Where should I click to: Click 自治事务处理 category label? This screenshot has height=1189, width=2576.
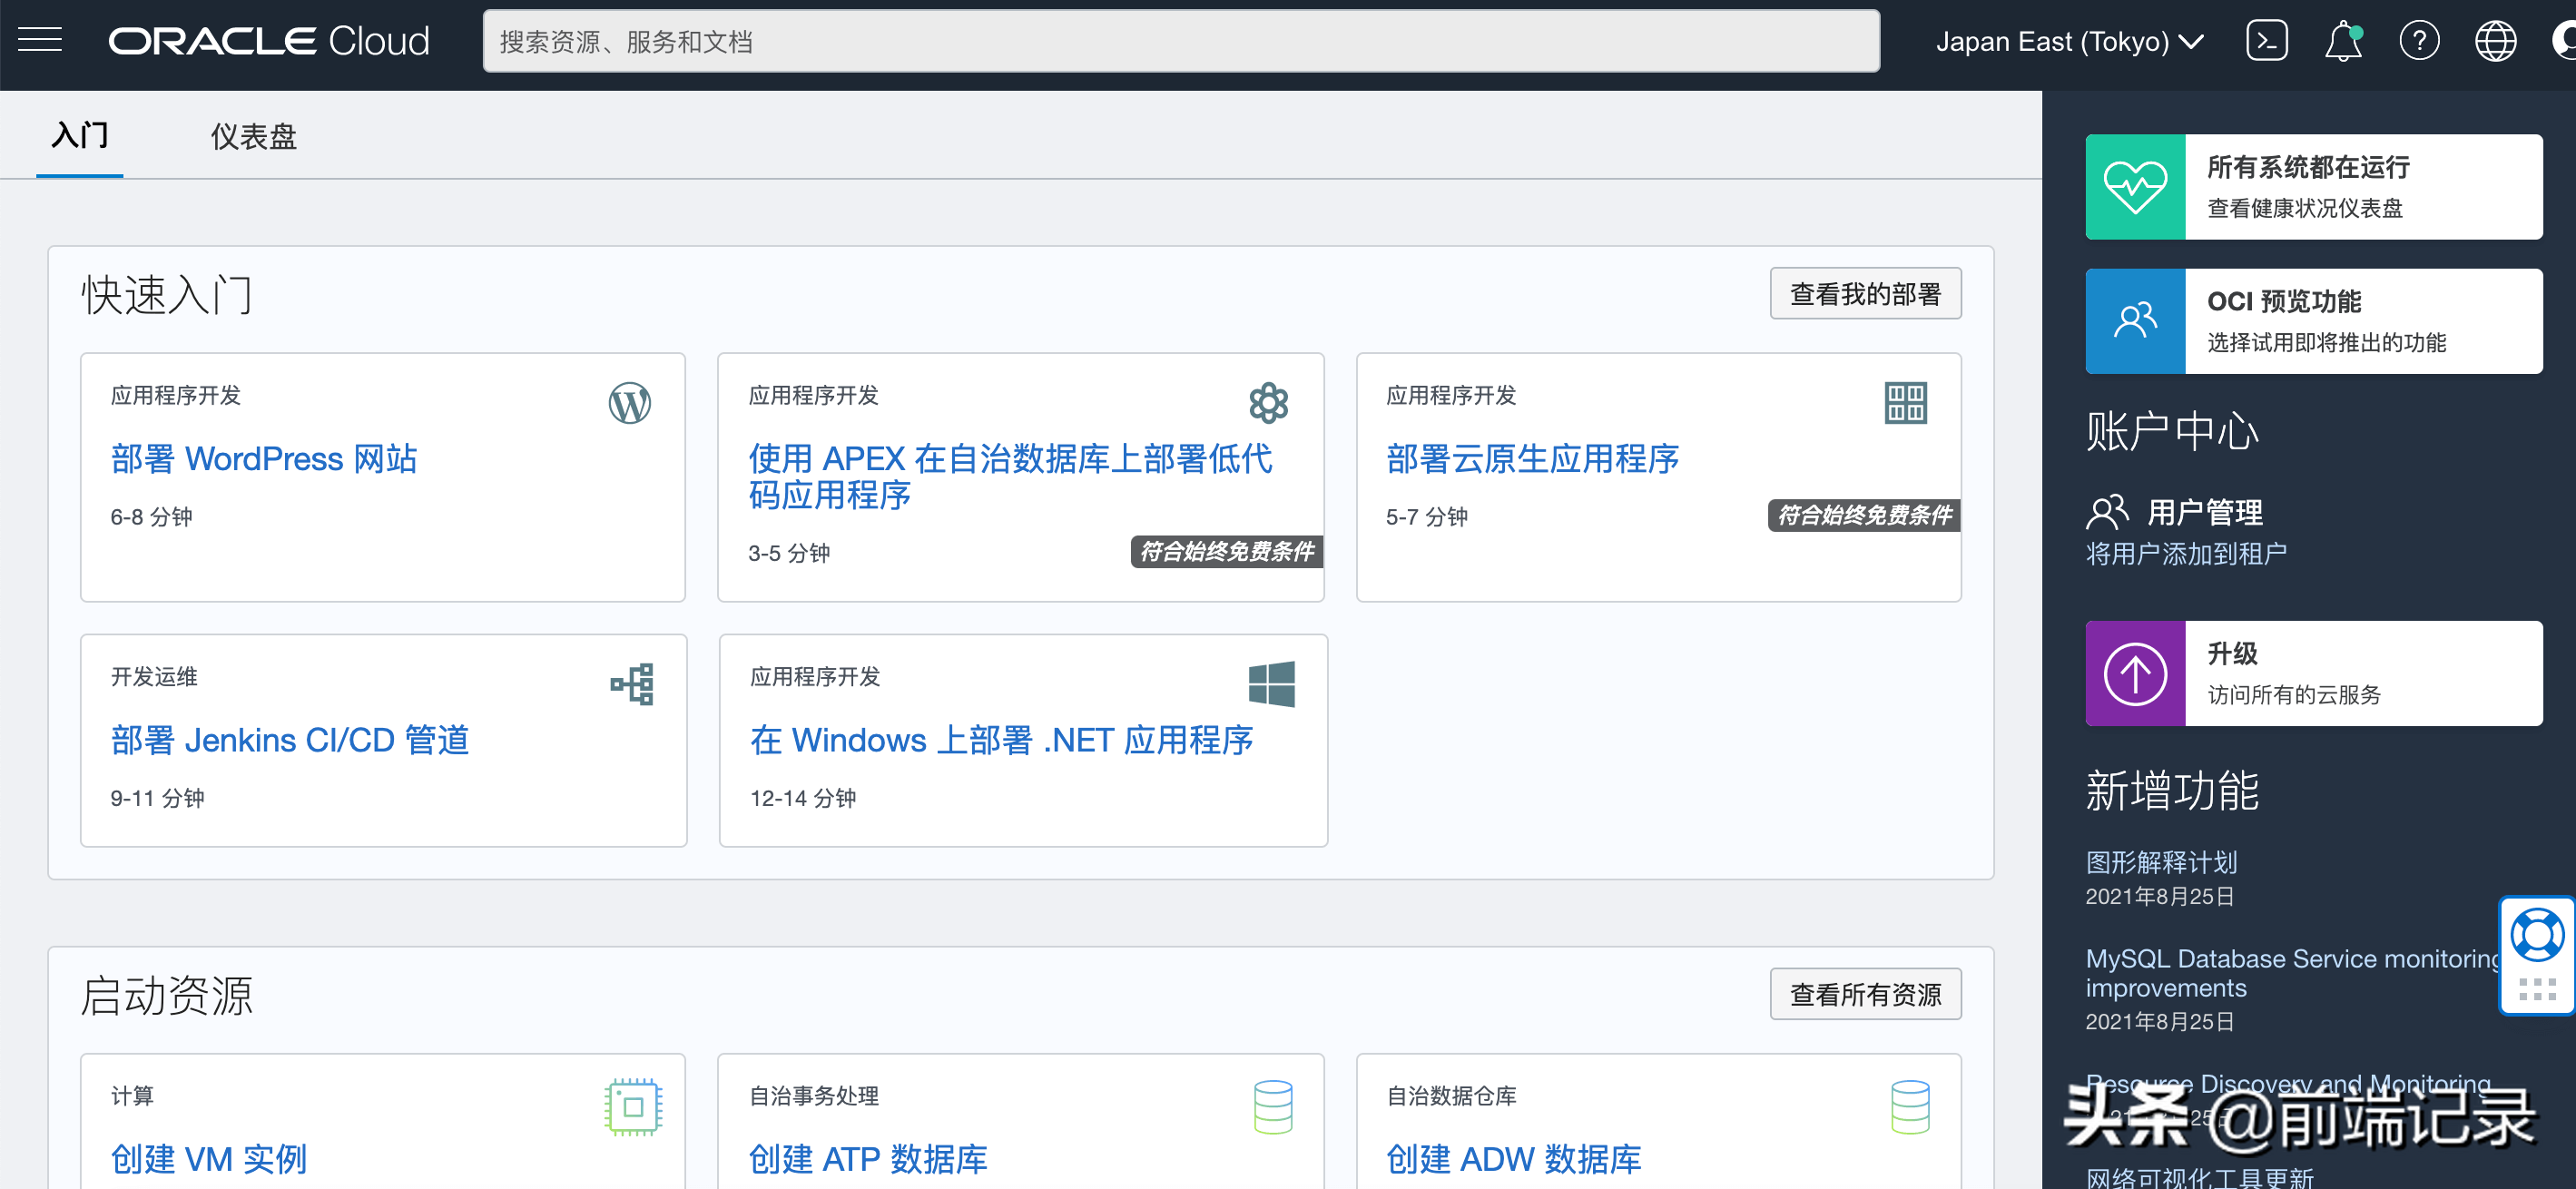(x=814, y=1096)
